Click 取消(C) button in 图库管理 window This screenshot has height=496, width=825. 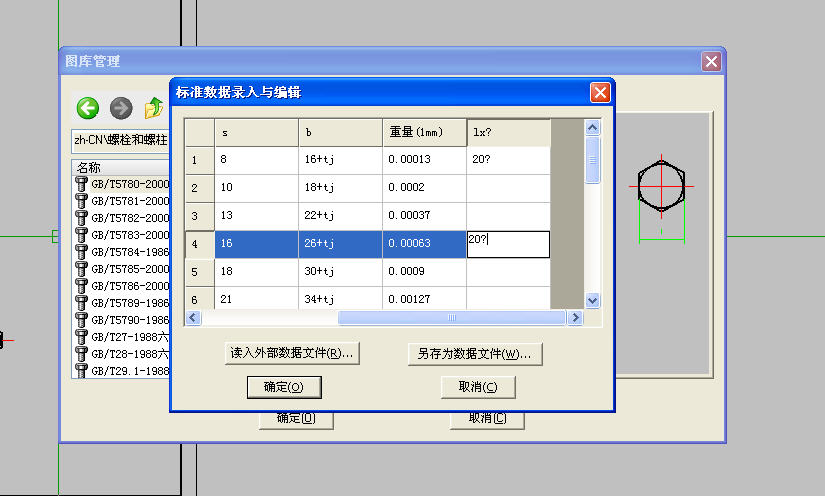pyautogui.click(x=487, y=420)
